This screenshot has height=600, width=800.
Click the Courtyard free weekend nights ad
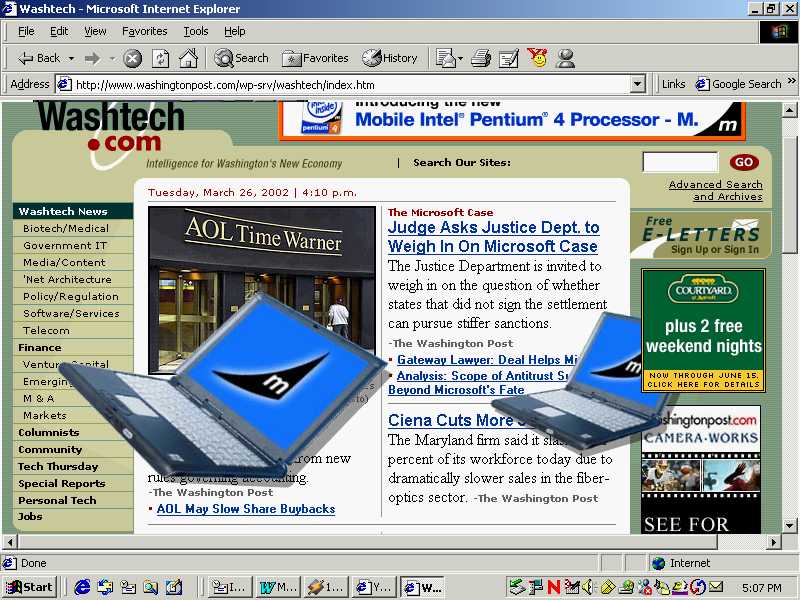(x=703, y=330)
